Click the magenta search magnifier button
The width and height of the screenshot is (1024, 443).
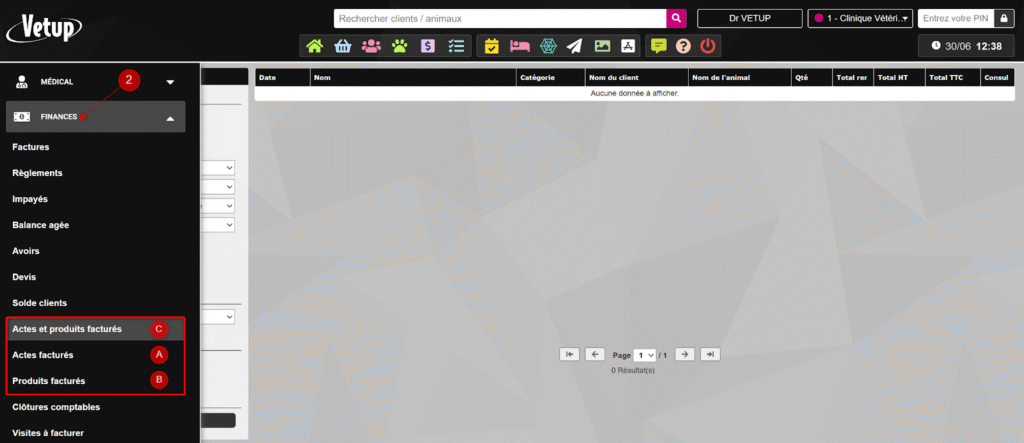click(677, 18)
